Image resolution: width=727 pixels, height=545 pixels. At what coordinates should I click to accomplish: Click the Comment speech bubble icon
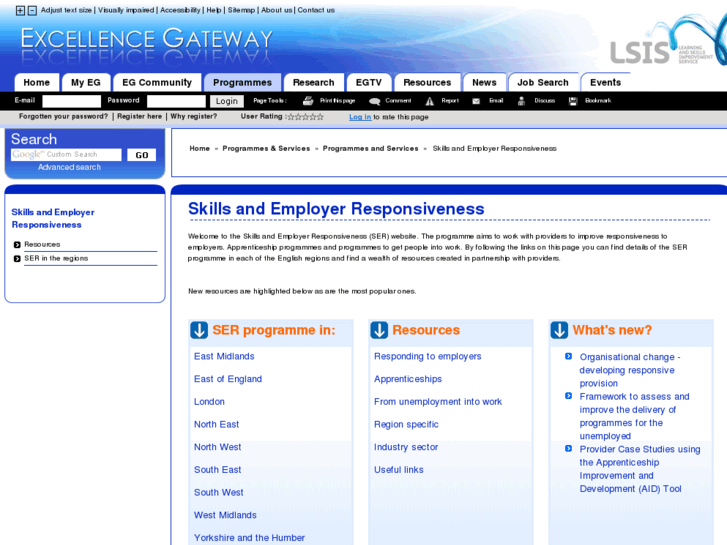[375, 101]
